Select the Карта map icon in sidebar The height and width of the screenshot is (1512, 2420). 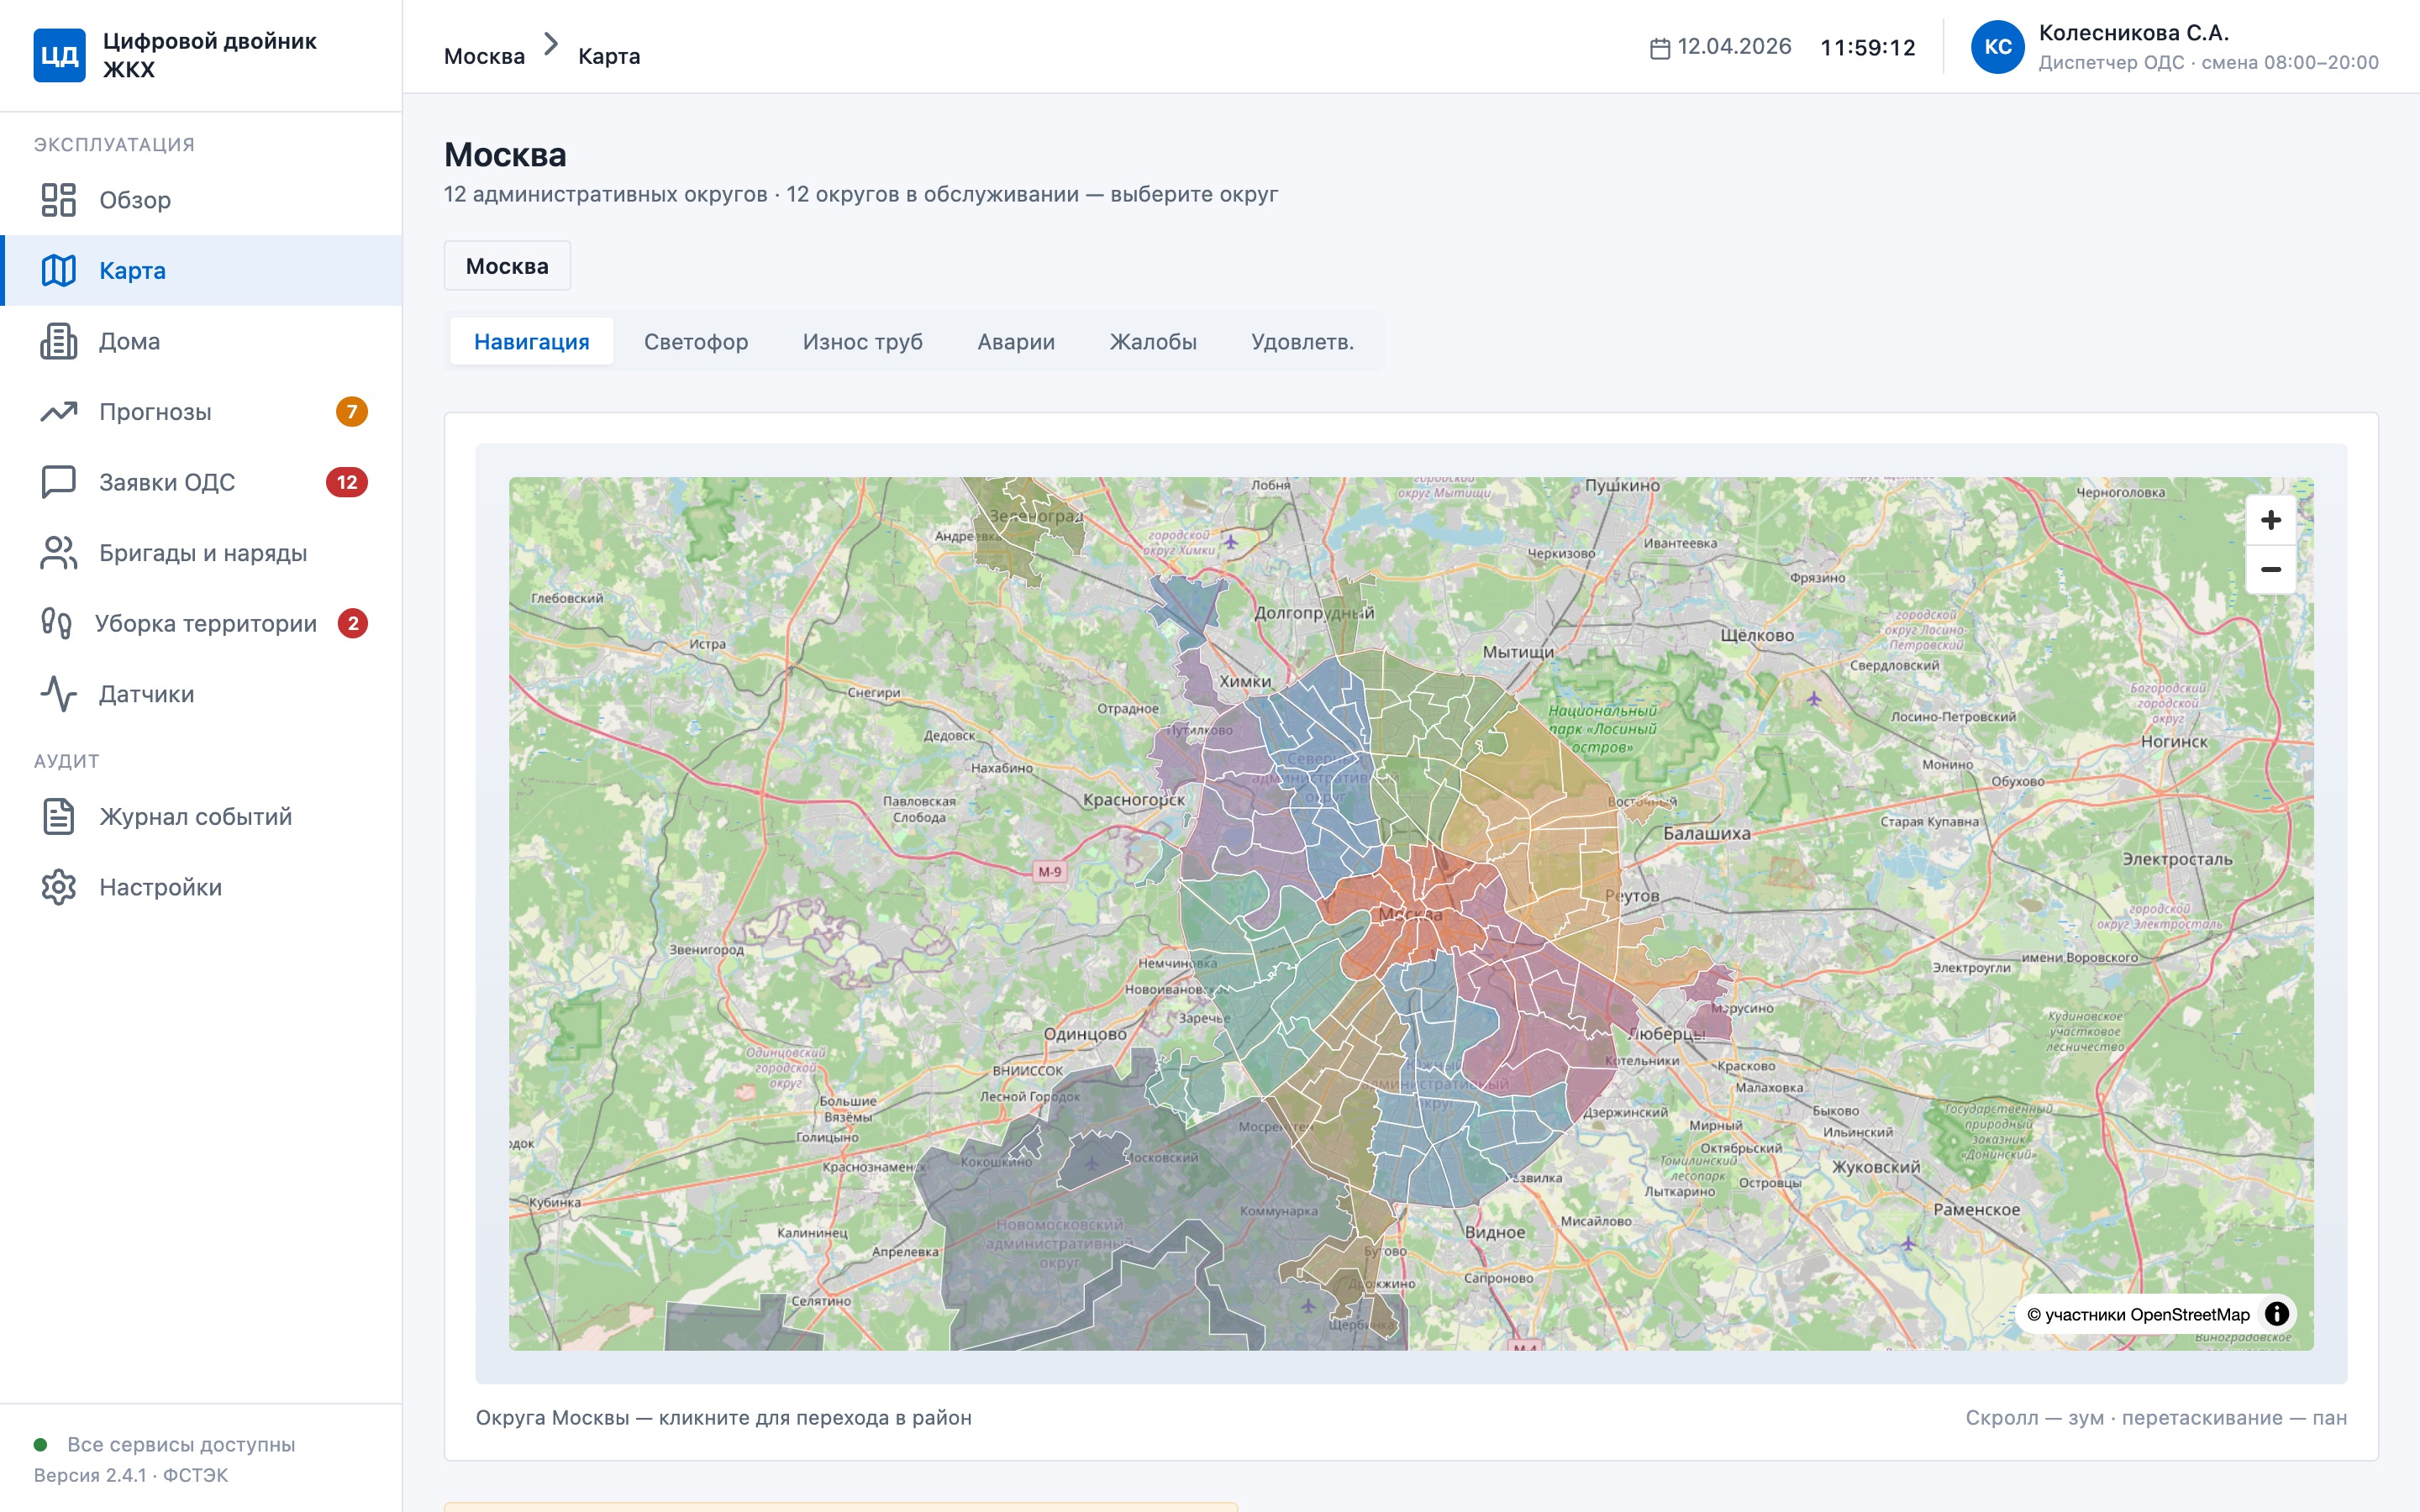pos(59,270)
